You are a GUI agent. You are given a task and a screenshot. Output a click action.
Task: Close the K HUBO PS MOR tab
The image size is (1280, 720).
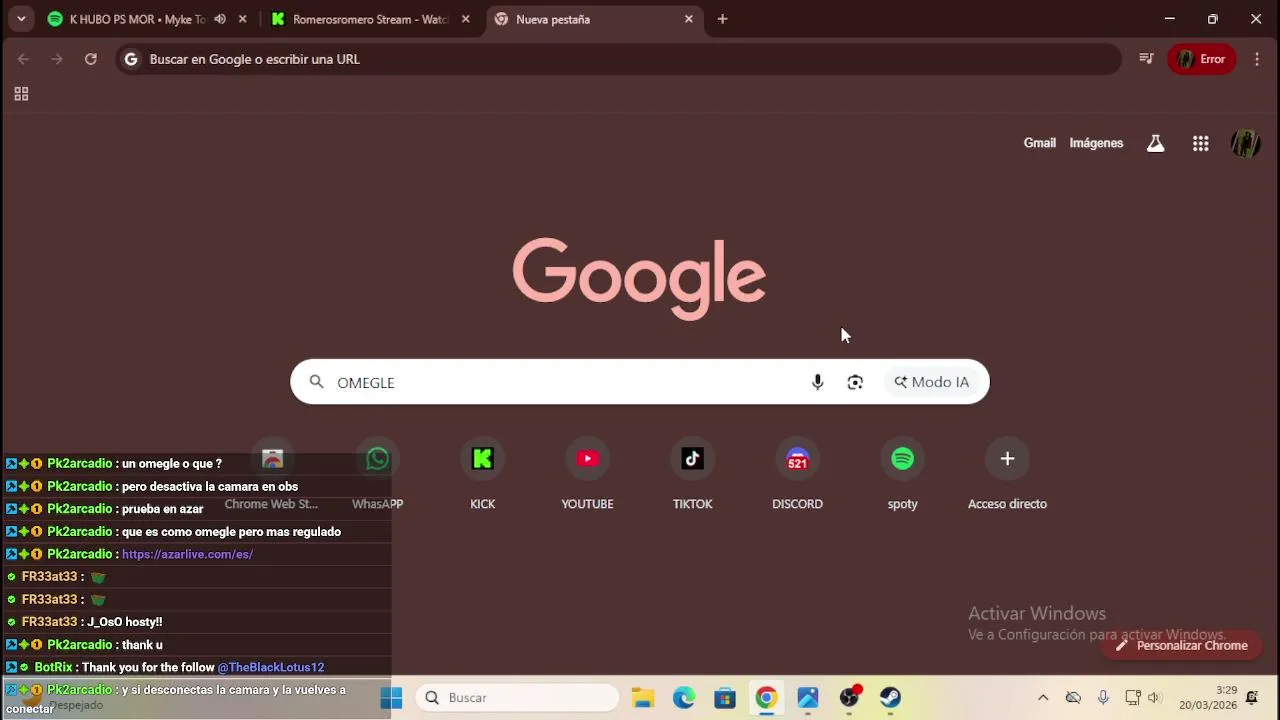[x=242, y=19]
